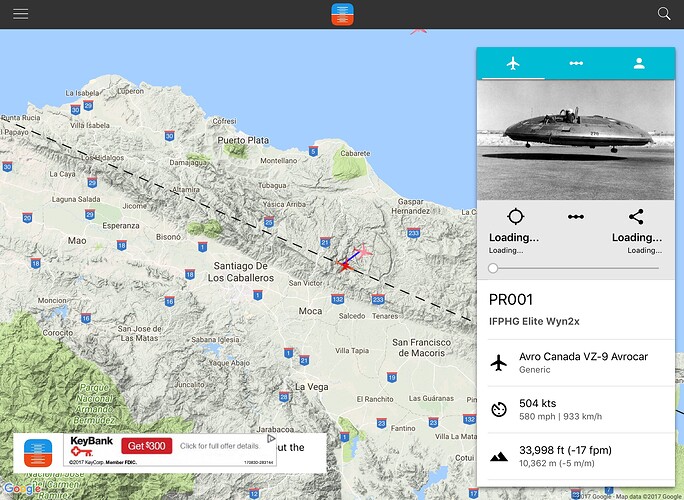Click the AdChoices icon on the banner

pyautogui.click(x=271, y=438)
